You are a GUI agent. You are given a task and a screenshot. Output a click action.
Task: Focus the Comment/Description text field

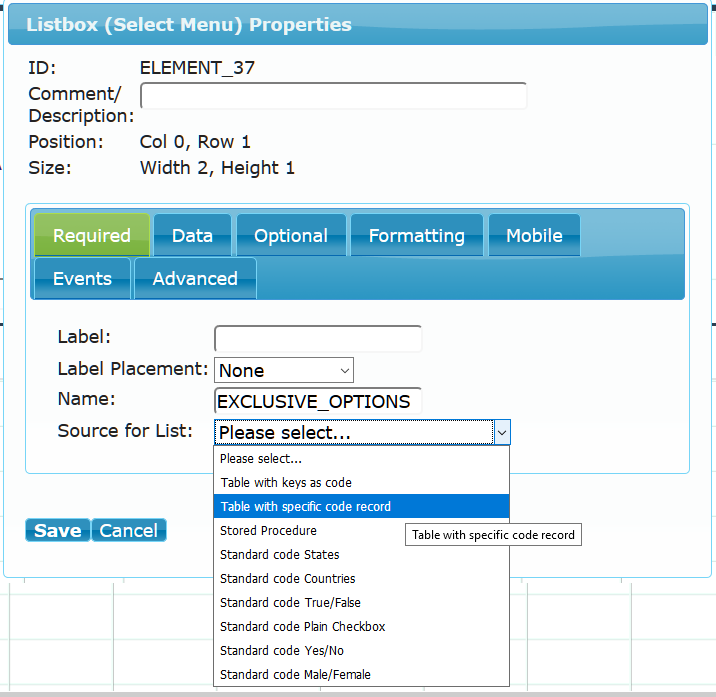[x=333, y=95]
